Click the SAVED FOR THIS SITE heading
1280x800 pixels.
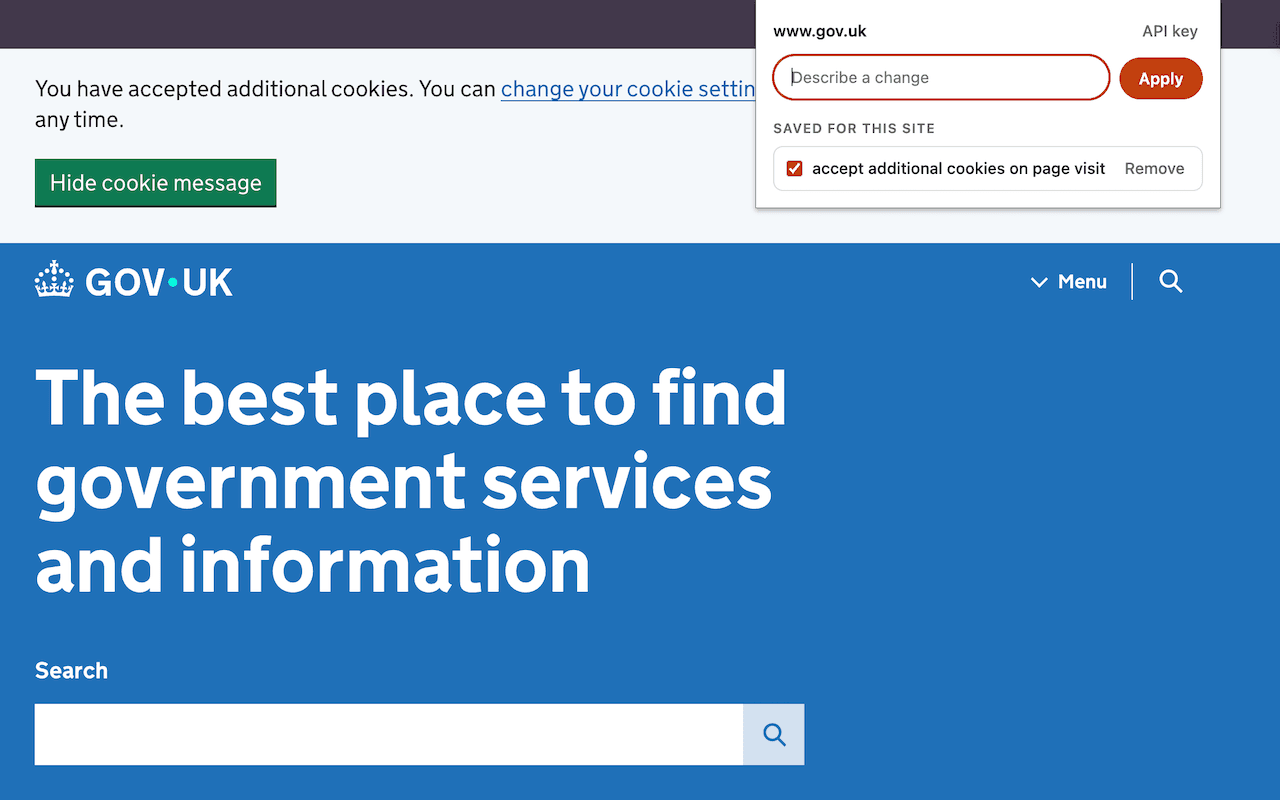point(854,128)
